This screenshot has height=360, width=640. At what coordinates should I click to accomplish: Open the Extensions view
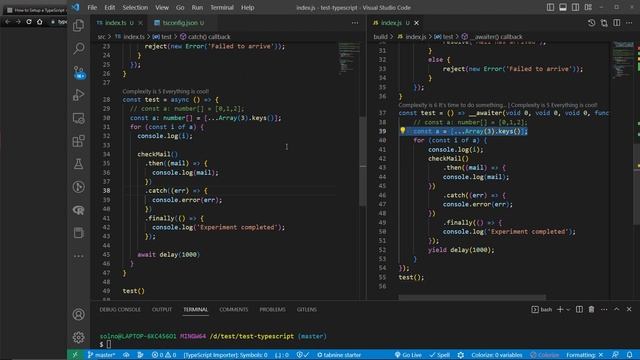click(78, 141)
